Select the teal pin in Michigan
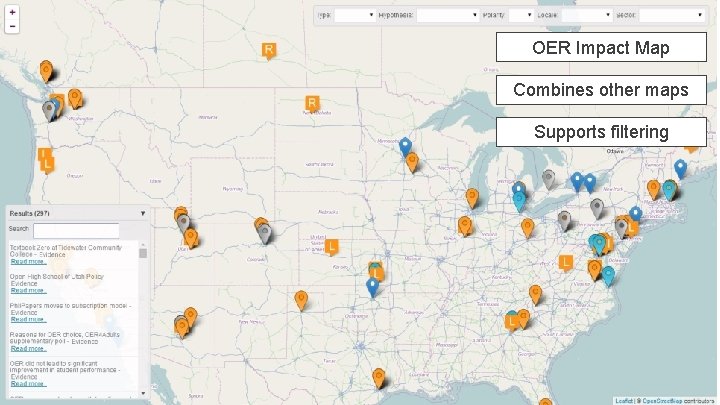720x405 pixels. pos(519,202)
